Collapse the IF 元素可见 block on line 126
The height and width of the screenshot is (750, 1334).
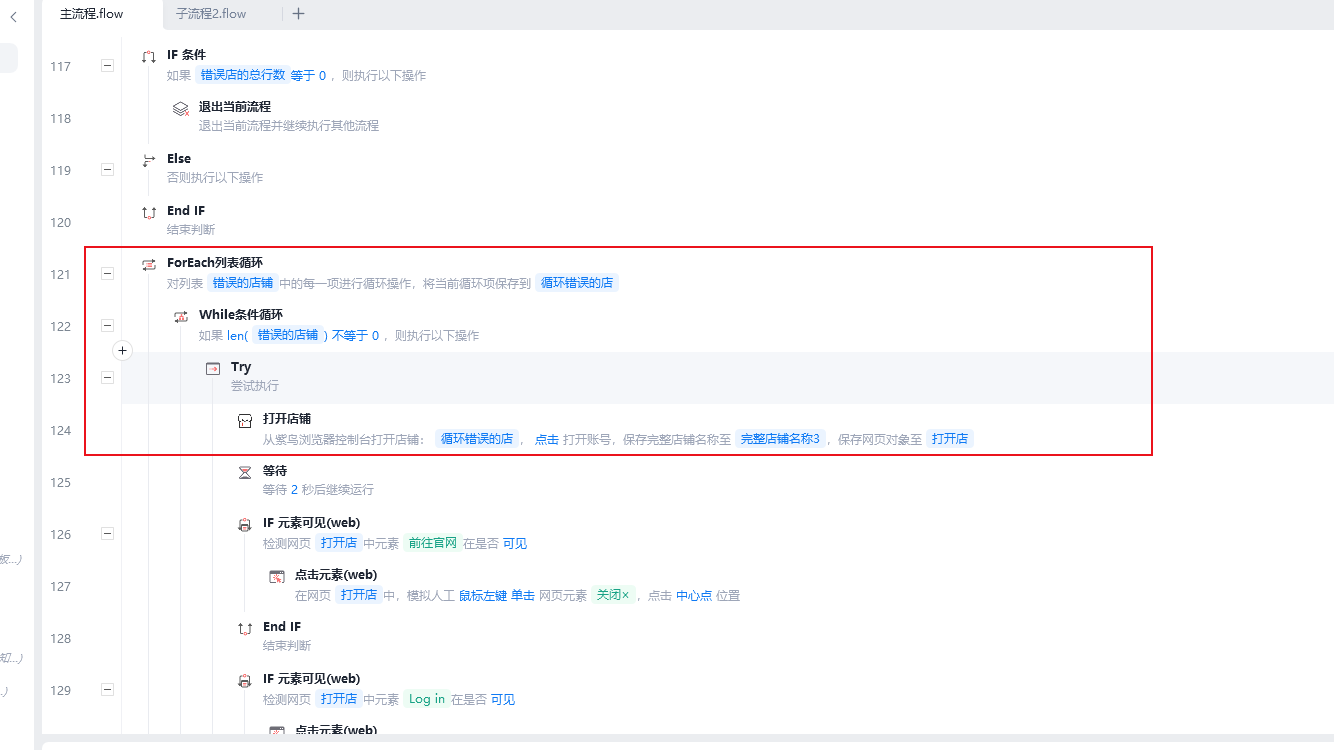click(107, 534)
